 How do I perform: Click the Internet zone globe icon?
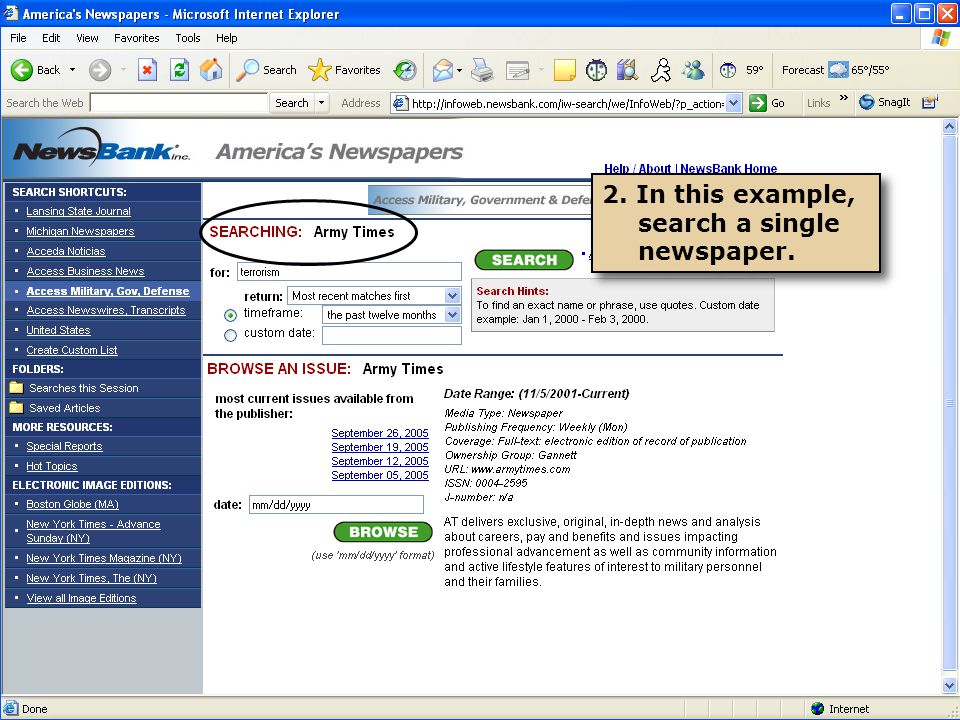(x=817, y=709)
